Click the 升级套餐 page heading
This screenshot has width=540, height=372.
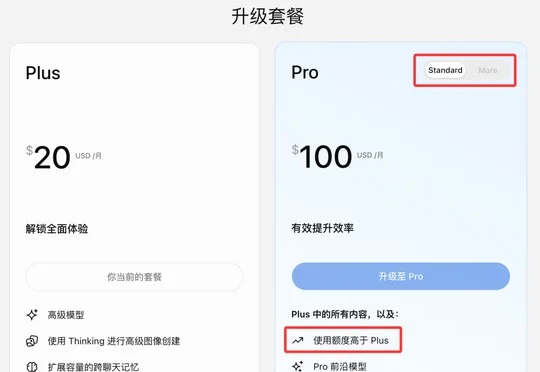coord(268,17)
